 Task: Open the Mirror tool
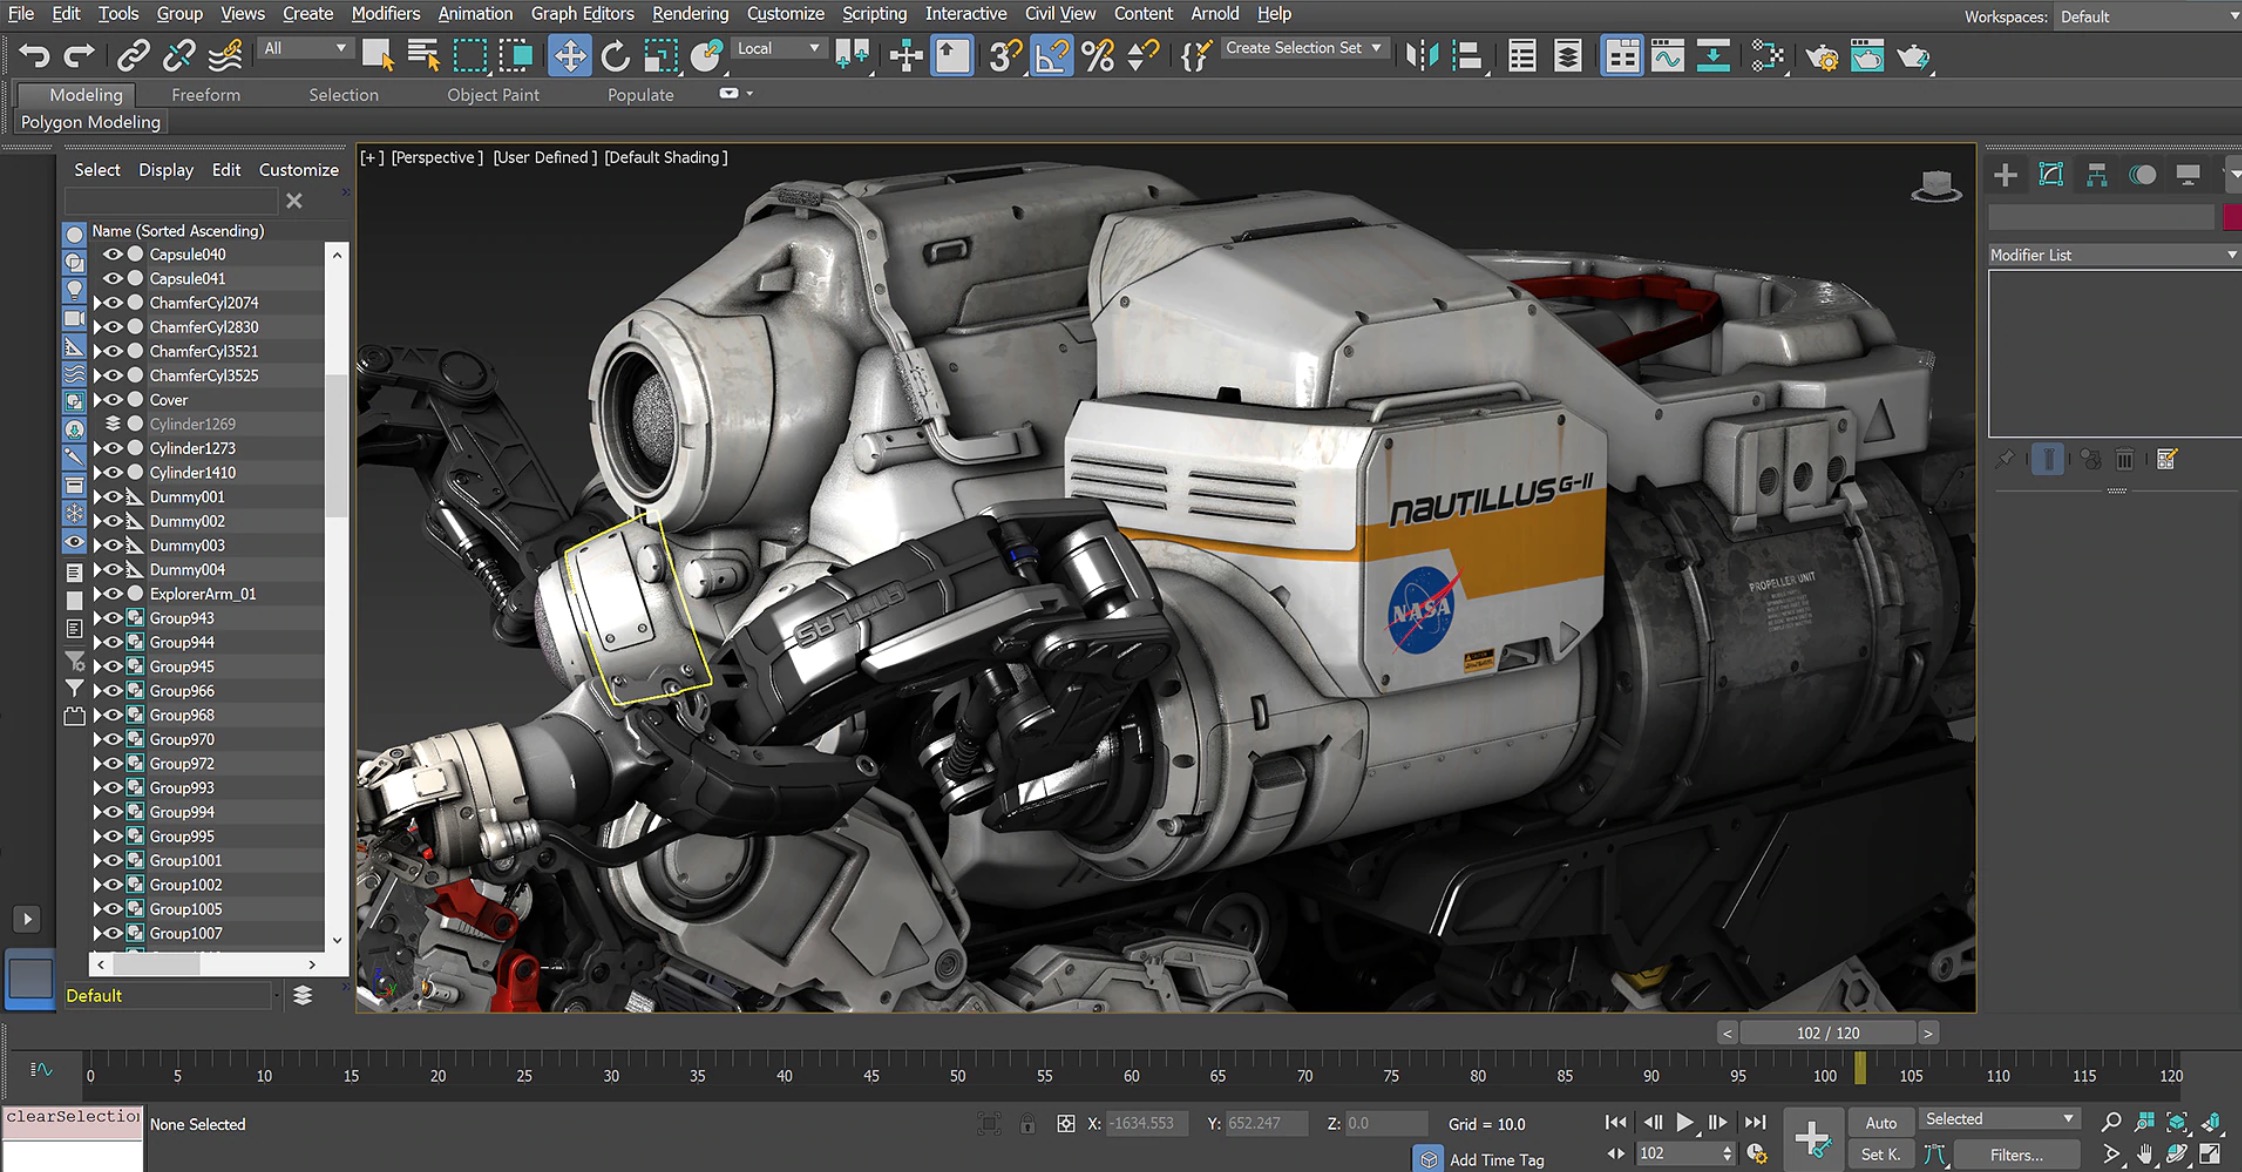[1424, 56]
